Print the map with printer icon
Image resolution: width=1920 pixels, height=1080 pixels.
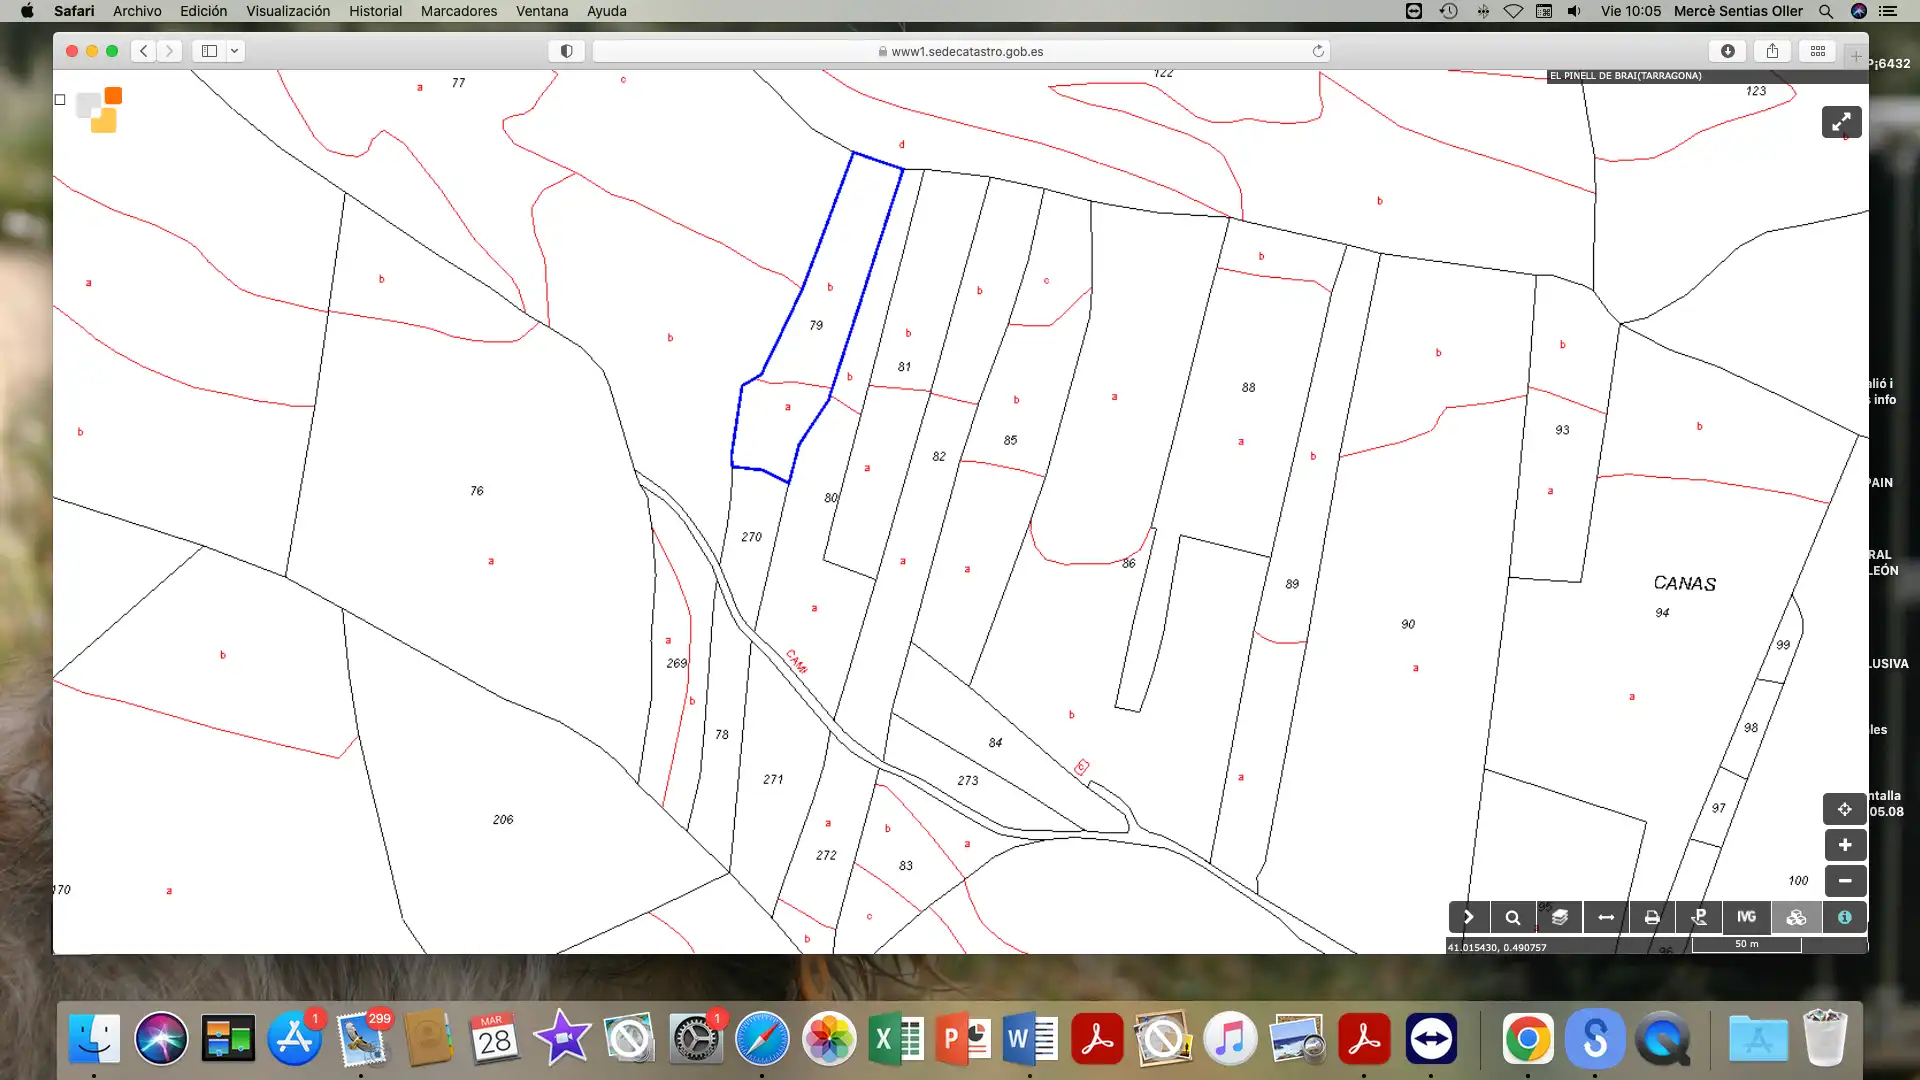click(x=1652, y=917)
